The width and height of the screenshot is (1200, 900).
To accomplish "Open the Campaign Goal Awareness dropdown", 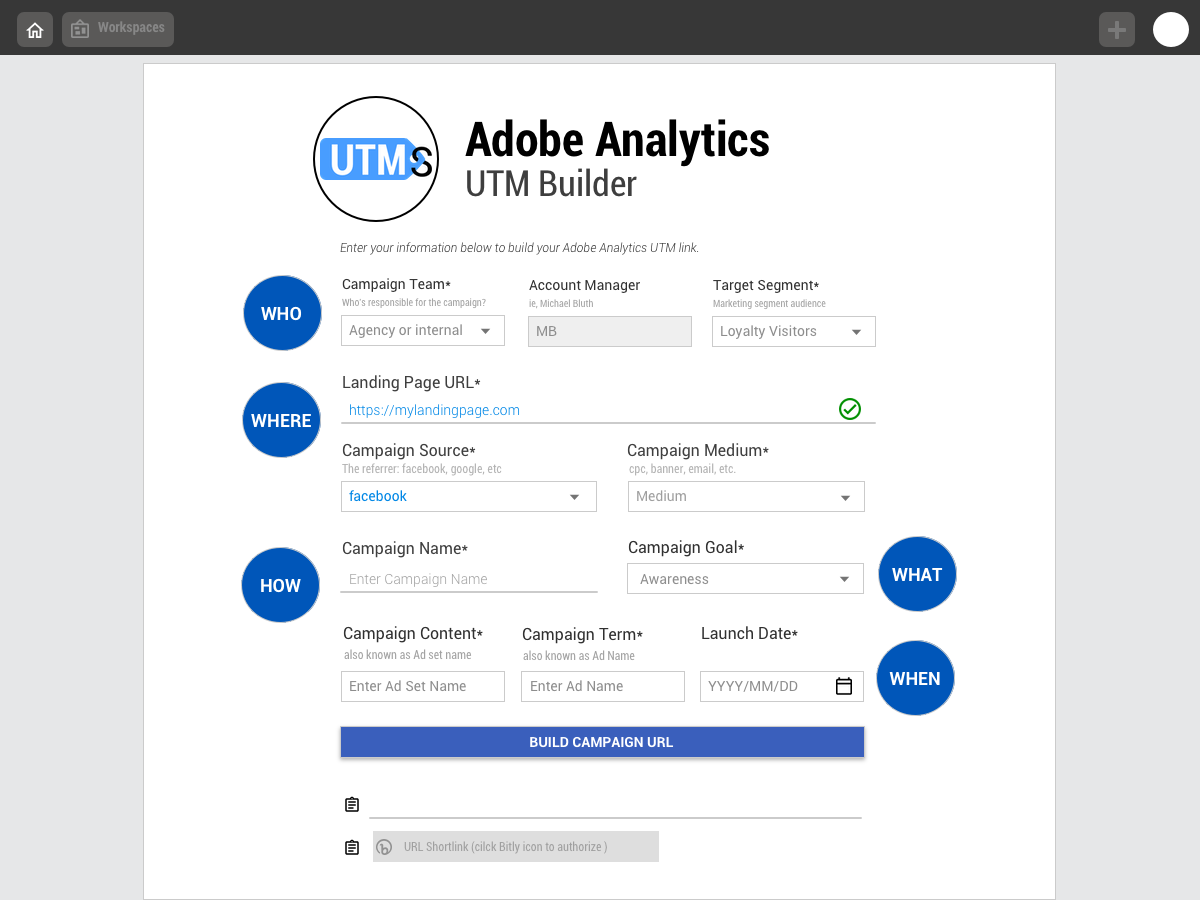I will click(x=746, y=579).
